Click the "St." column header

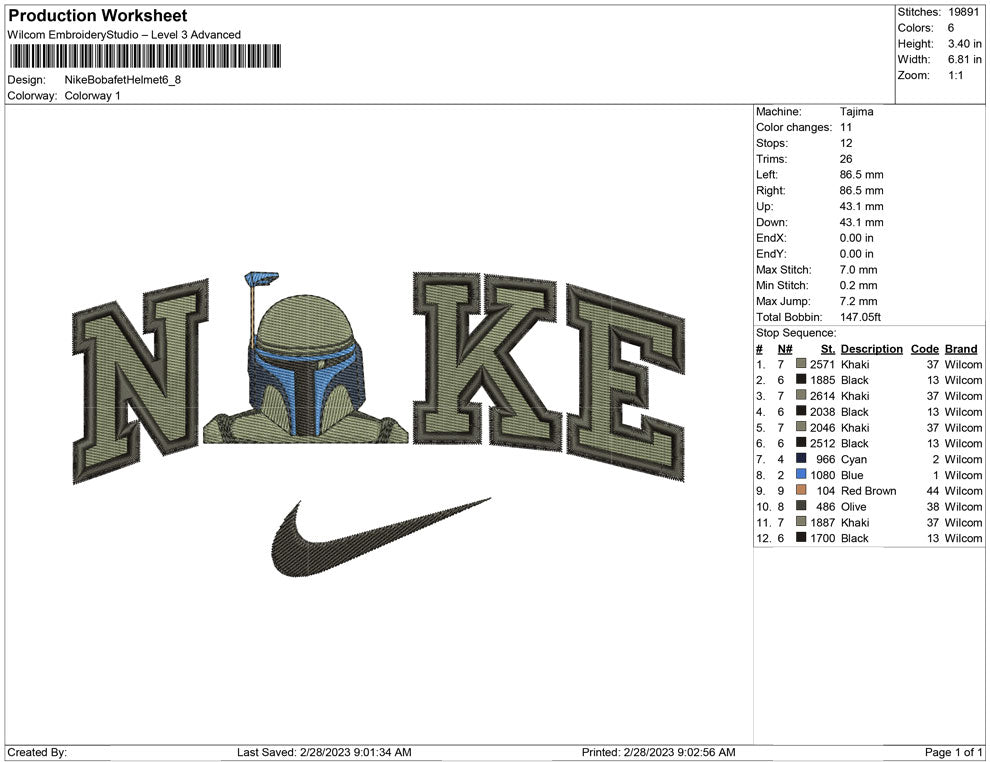[x=828, y=348]
